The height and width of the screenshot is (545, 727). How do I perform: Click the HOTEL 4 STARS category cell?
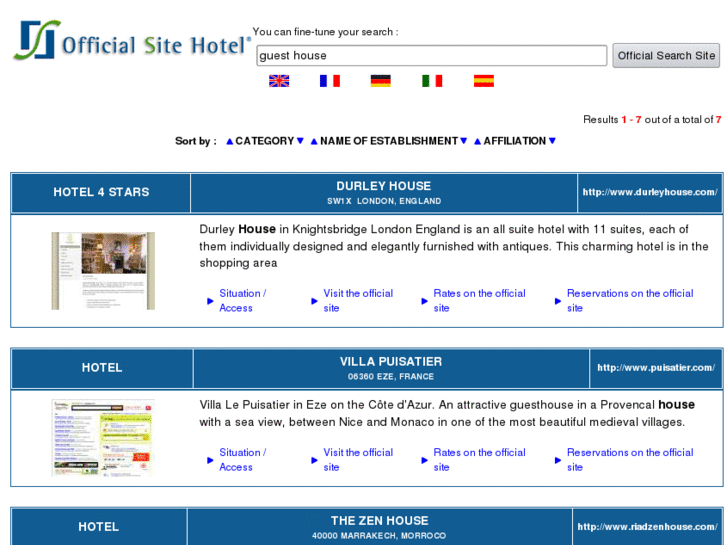point(101,192)
